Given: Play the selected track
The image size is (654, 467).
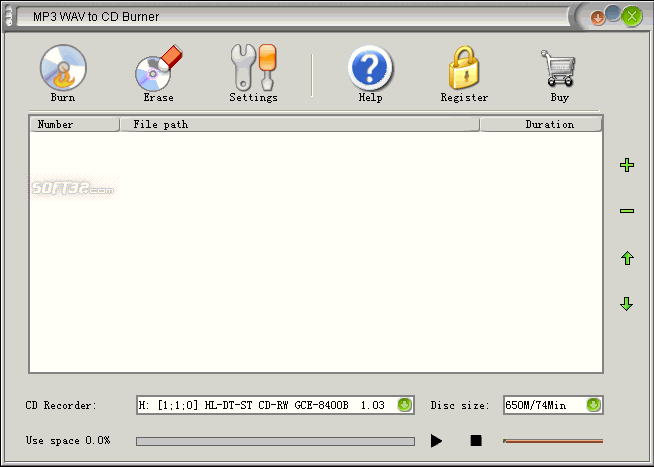Looking at the screenshot, I should (436, 441).
